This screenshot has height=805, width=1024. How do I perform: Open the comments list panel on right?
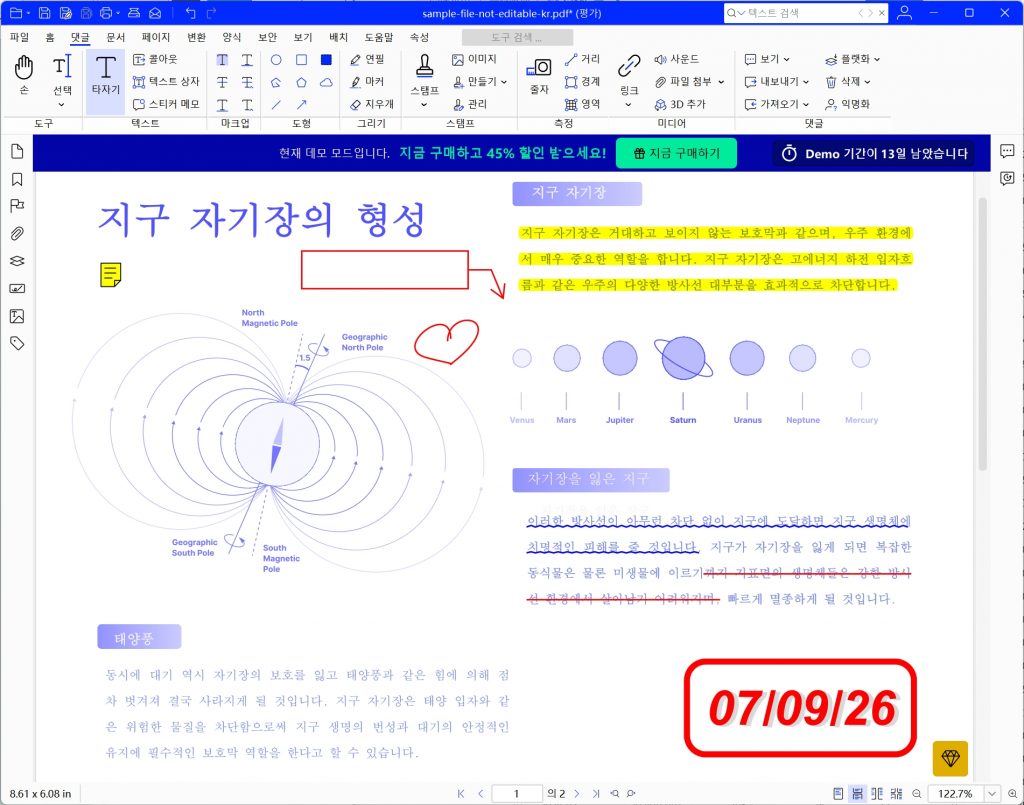[x=1007, y=151]
